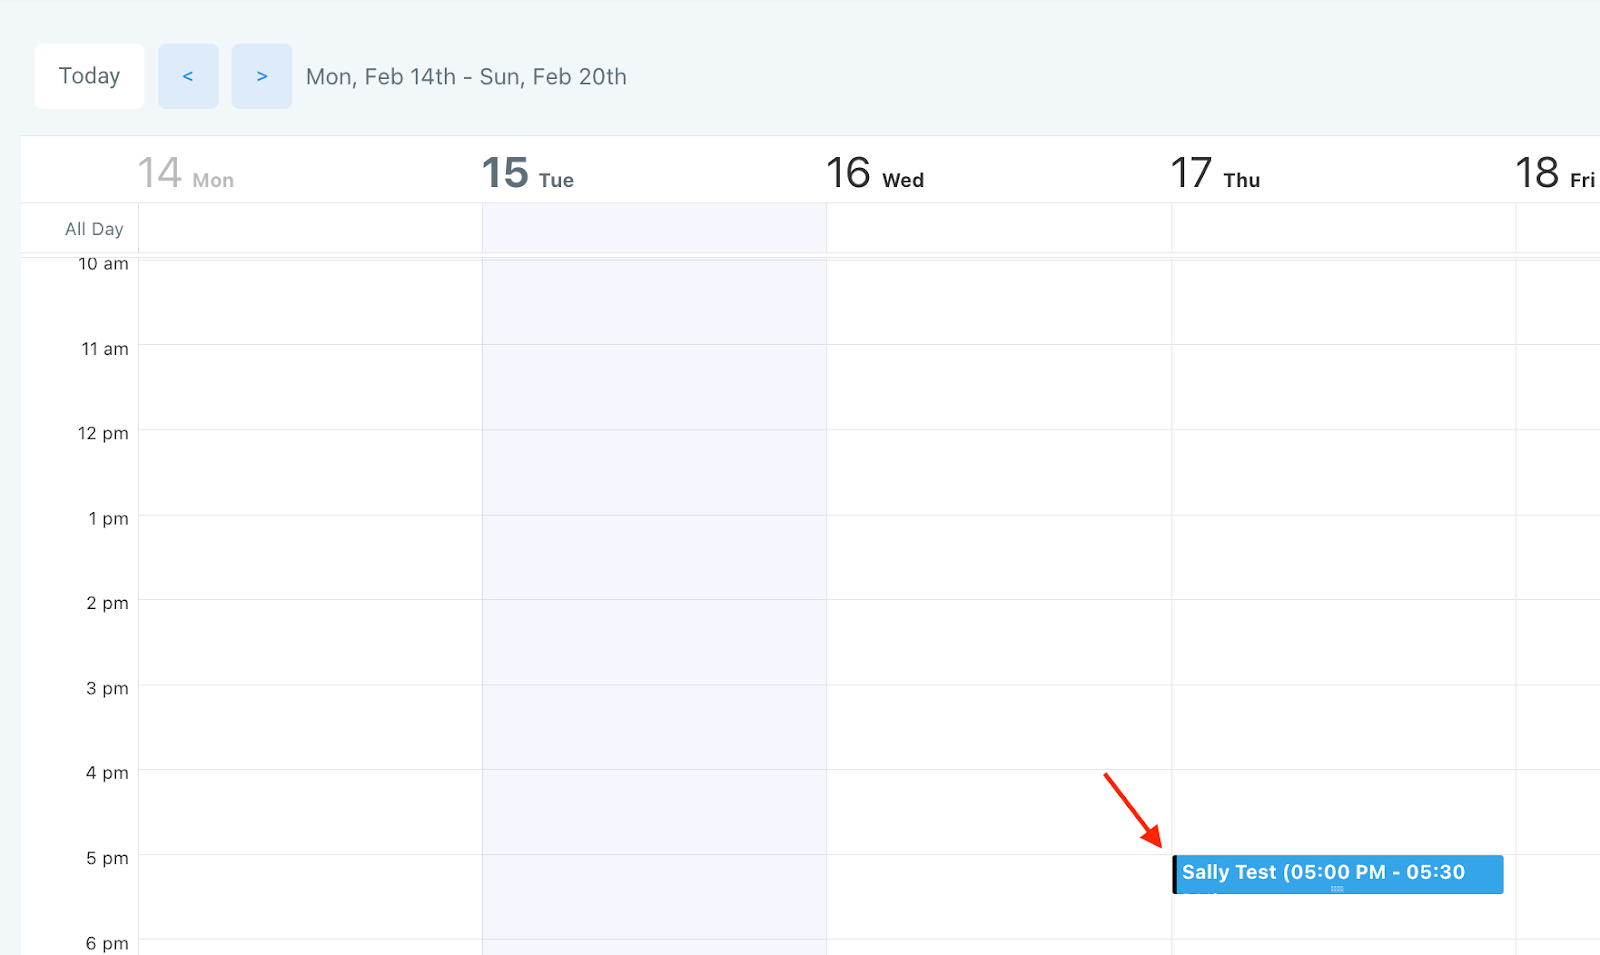This screenshot has height=955, width=1600.
Task: Click the 10 am slot on Thursday 17
Action: coord(1343,302)
